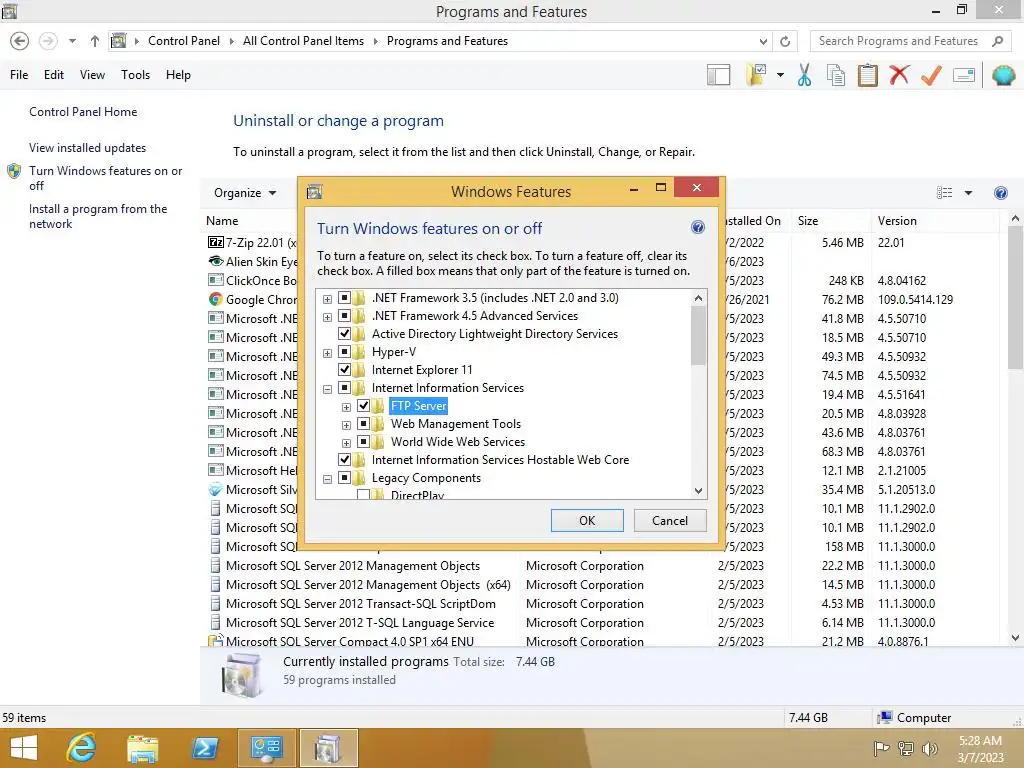Open the File menu
The height and width of the screenshot is (768, 1024).
19,75
